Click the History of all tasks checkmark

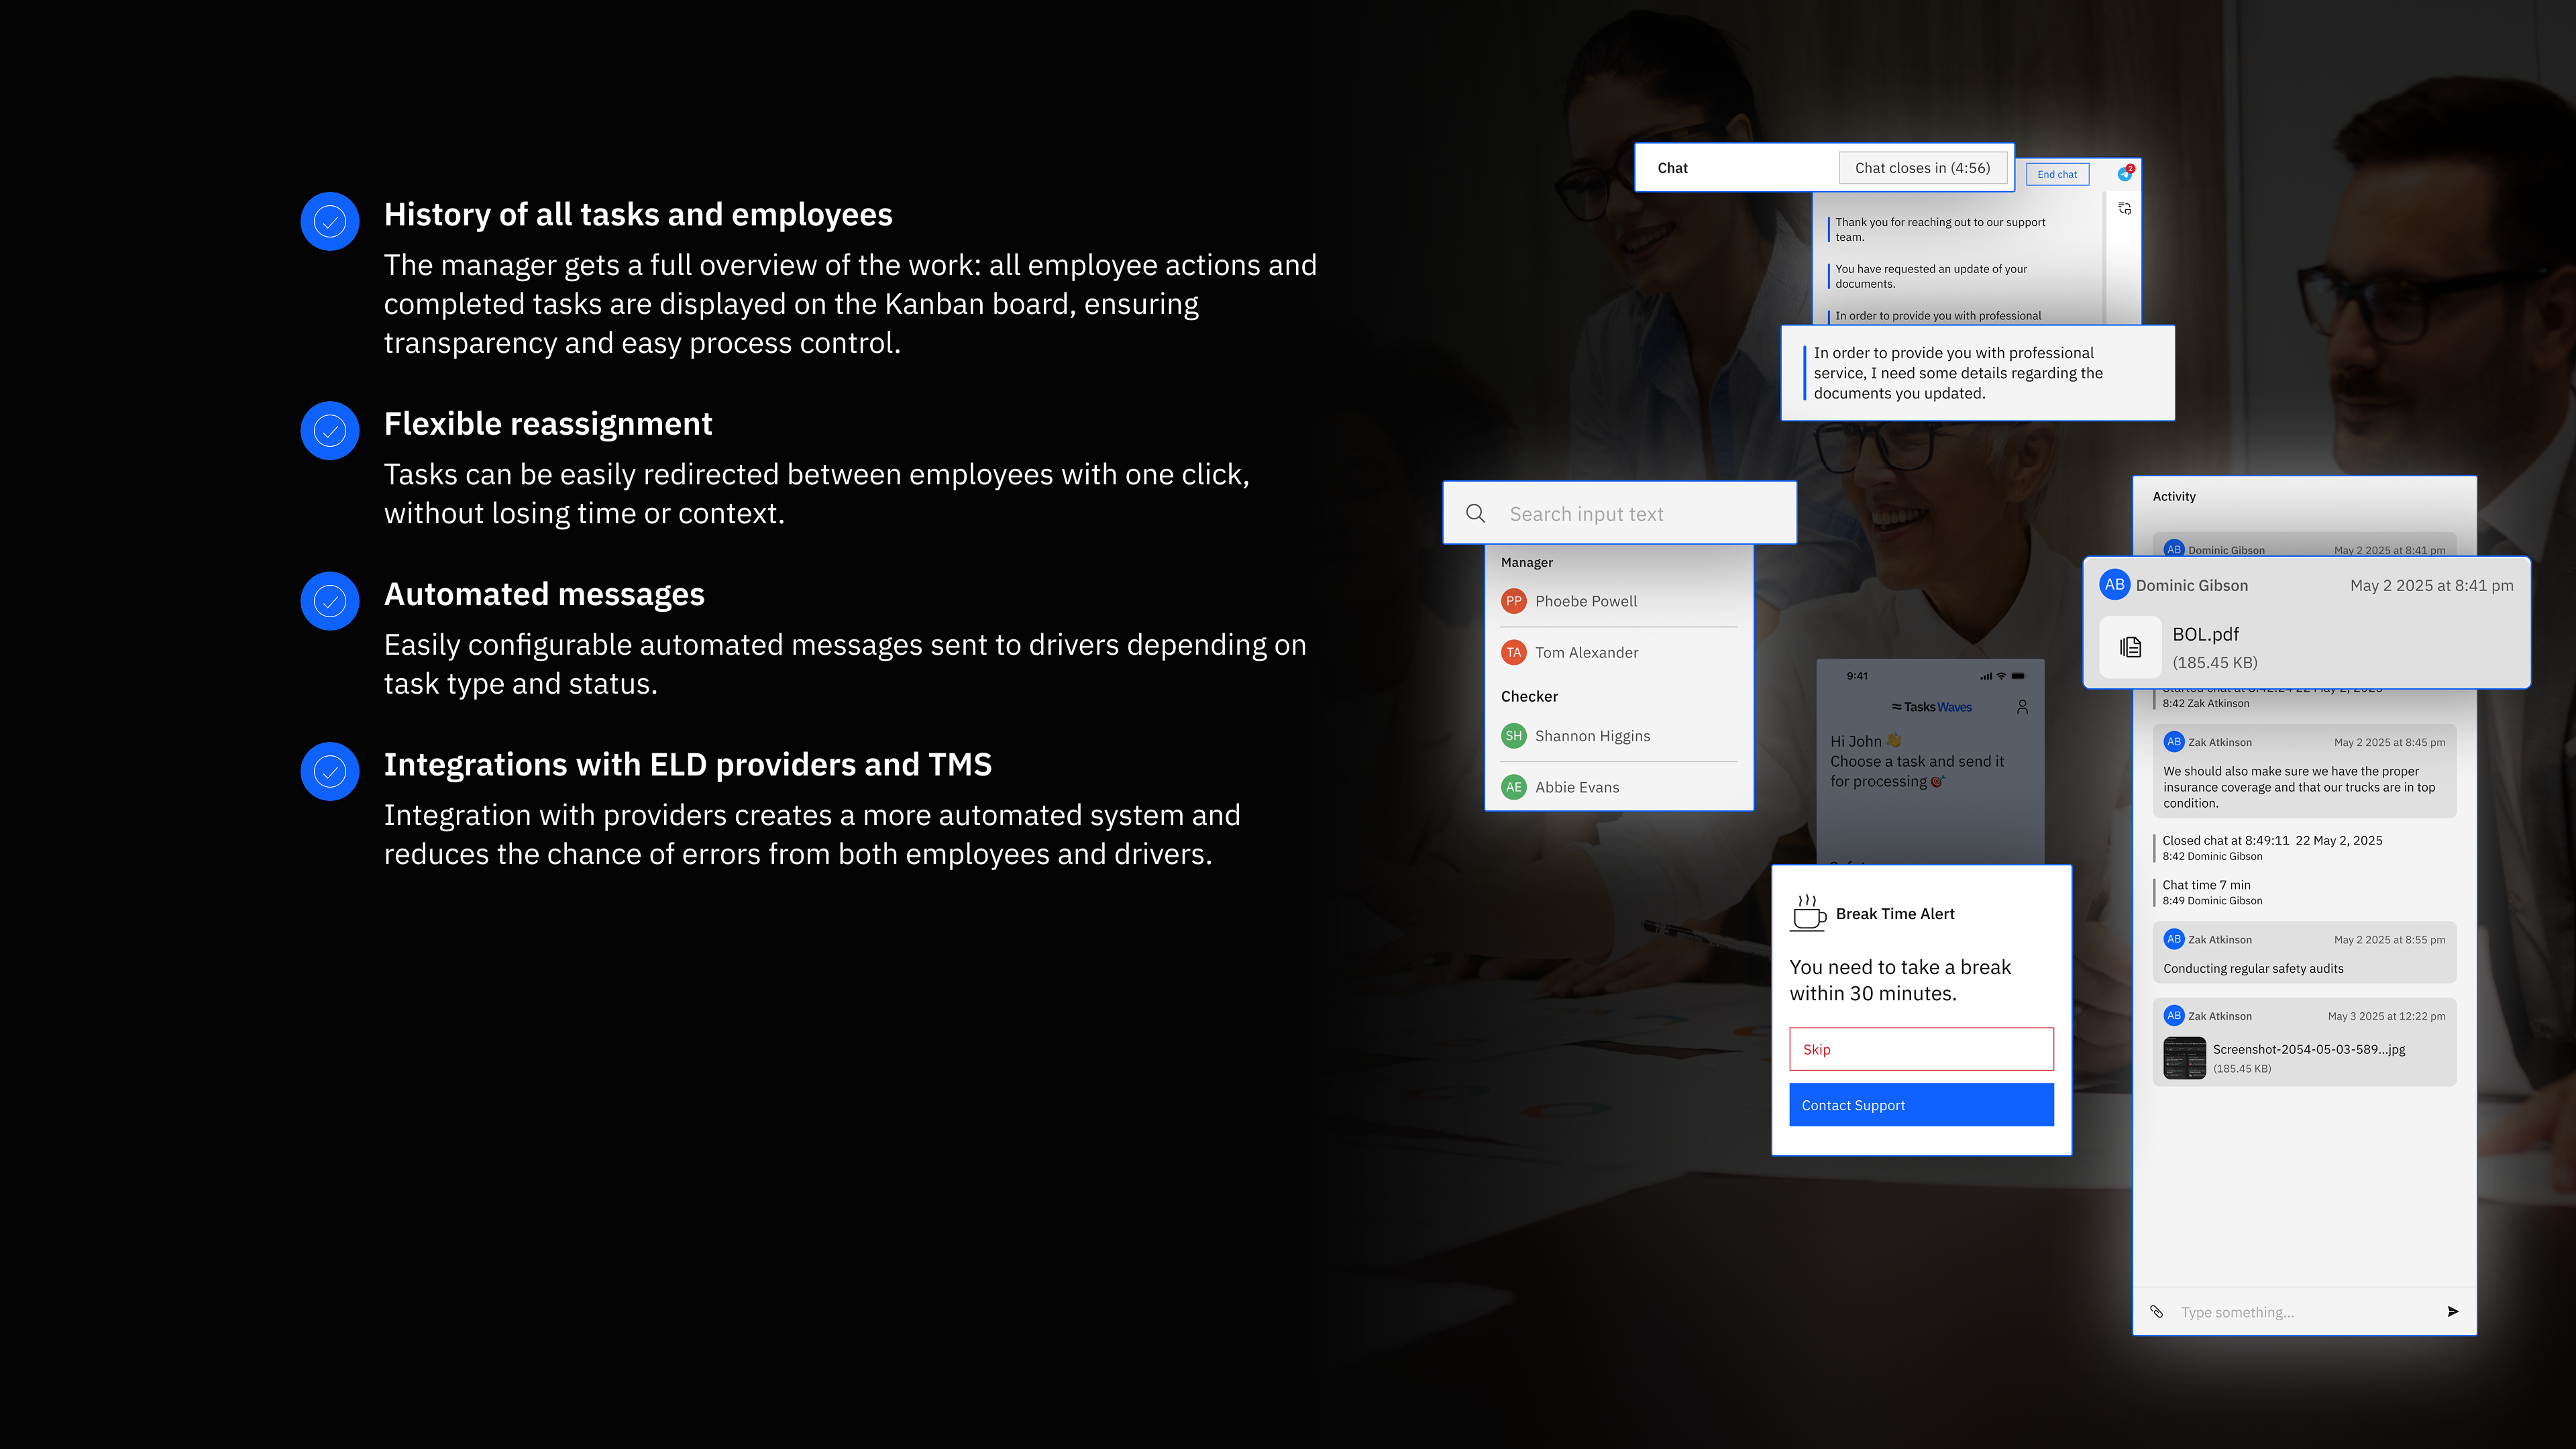(x=330, y=221)
